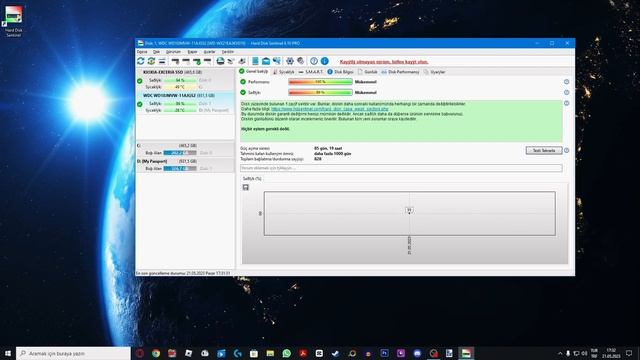Viewport: 640px width, 360px height.
Task: Click the Performans 100 % bar
Action: [320, 82]
